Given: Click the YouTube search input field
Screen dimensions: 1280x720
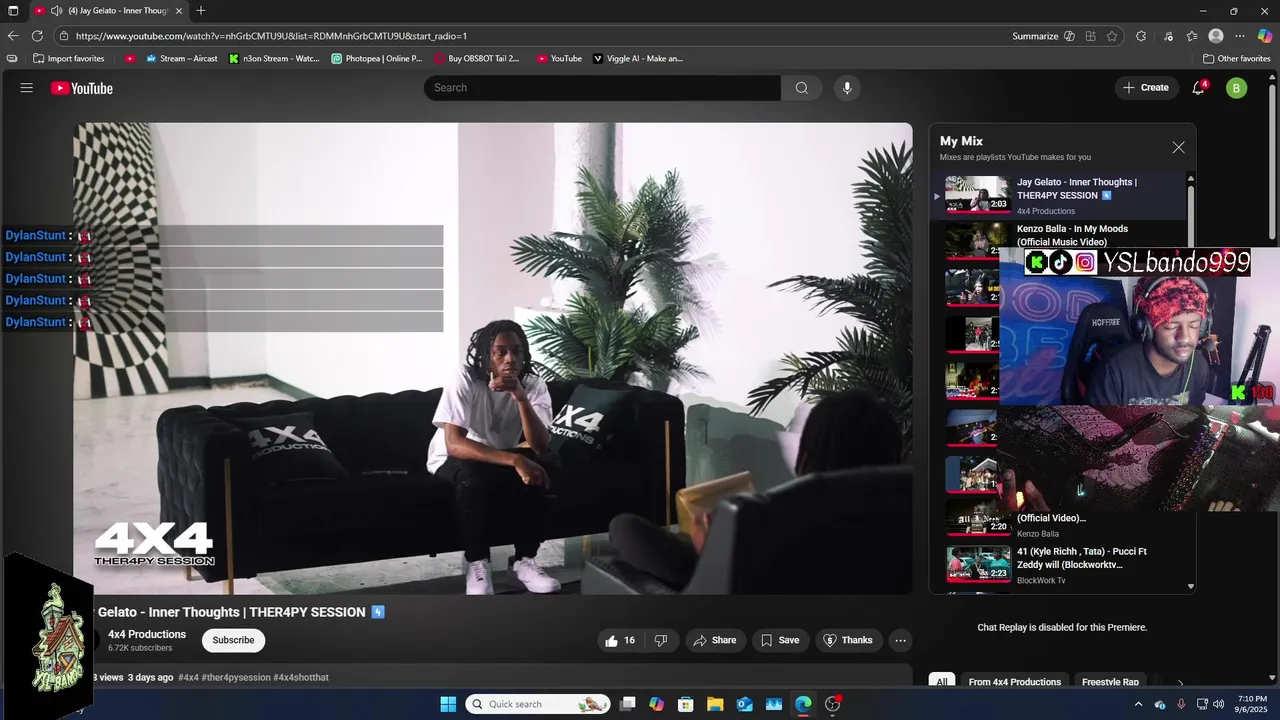Looking at the screenshot, I should [602, 88].
